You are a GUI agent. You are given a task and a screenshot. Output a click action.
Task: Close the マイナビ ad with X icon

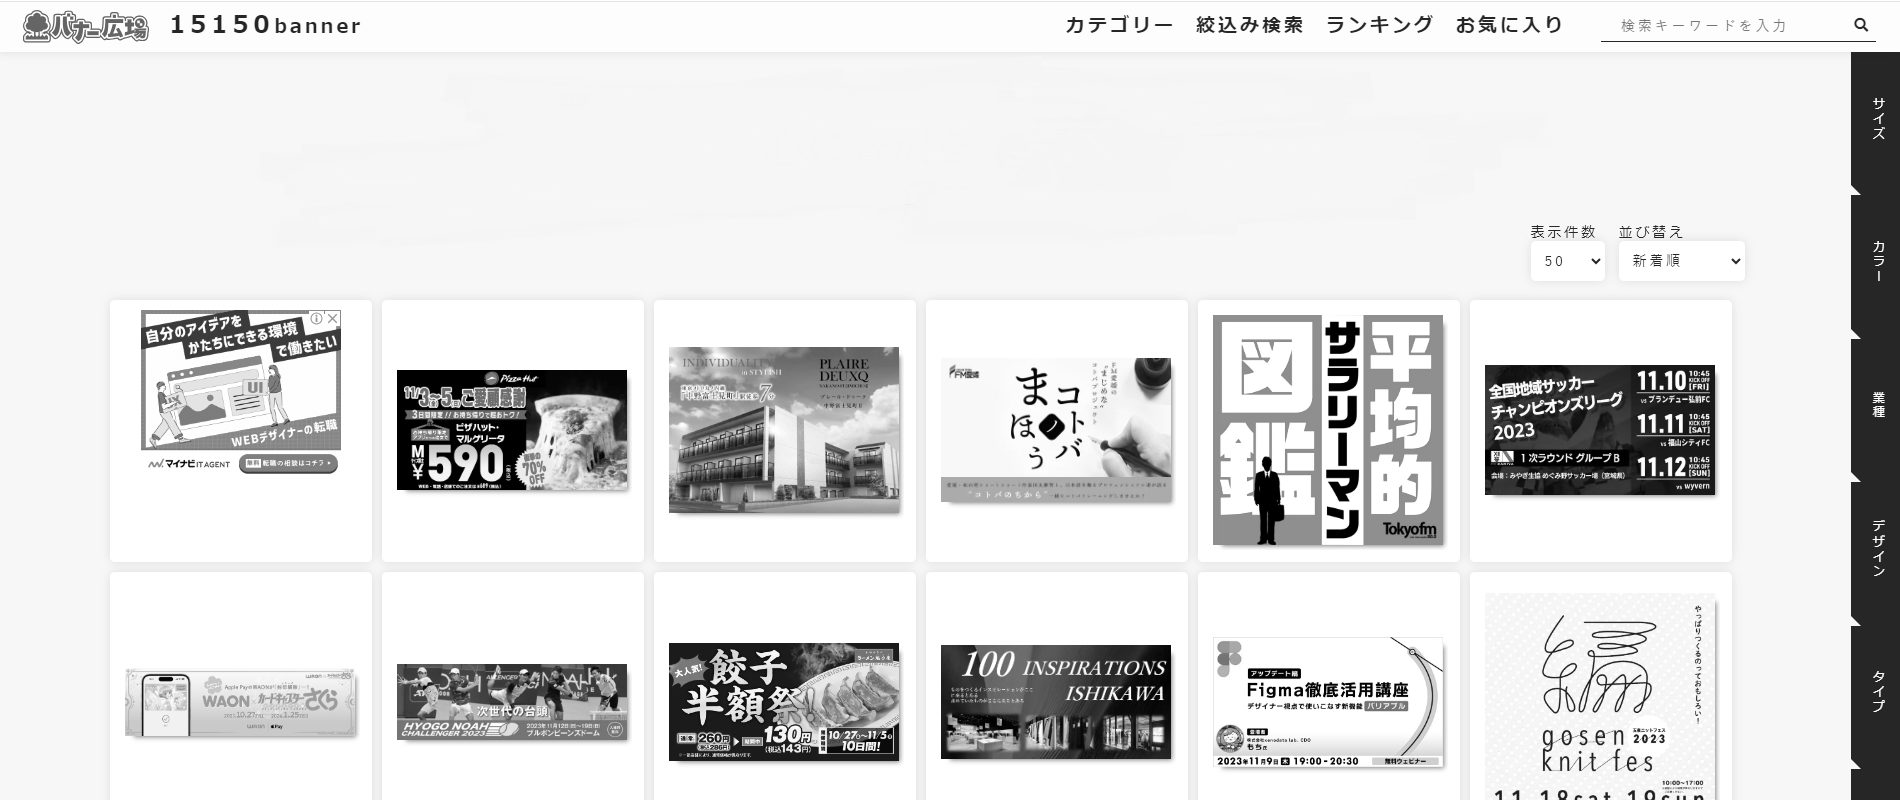pyautogui.click(x=333, y=318)
